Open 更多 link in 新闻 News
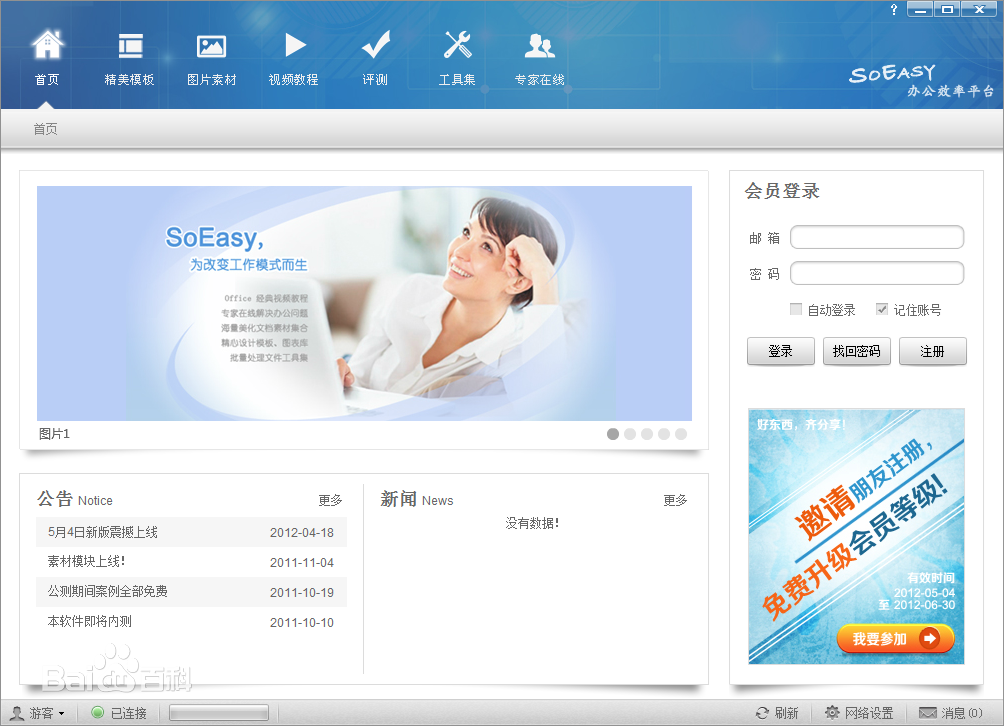Viewport: 1004px width, 726px height. (x=675, y=500)
